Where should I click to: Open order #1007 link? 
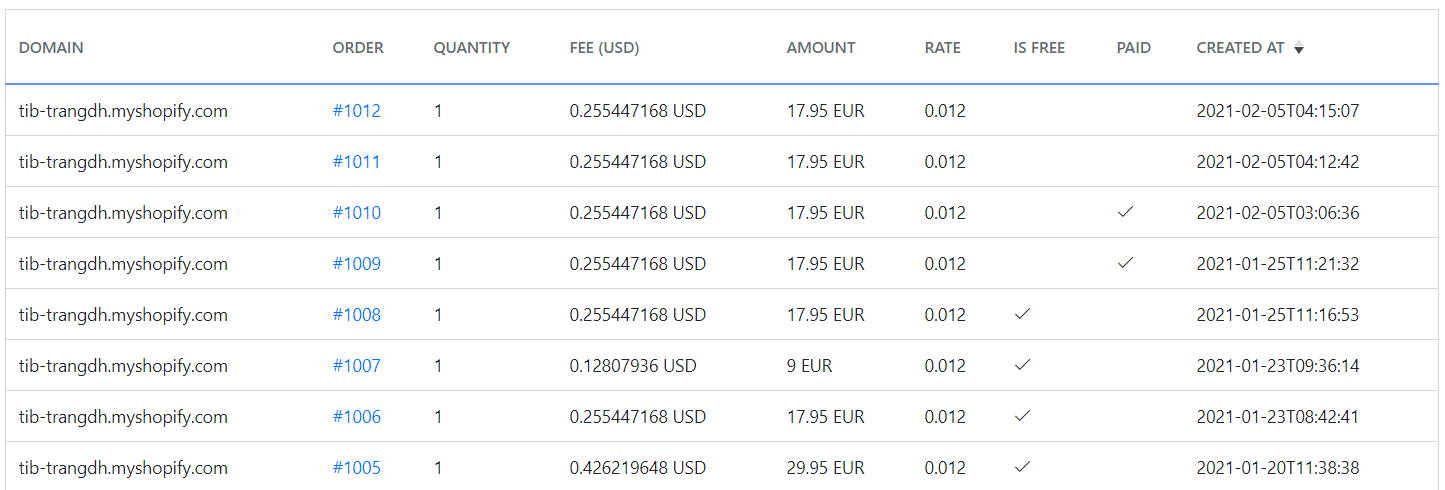[x=357, y=366]
